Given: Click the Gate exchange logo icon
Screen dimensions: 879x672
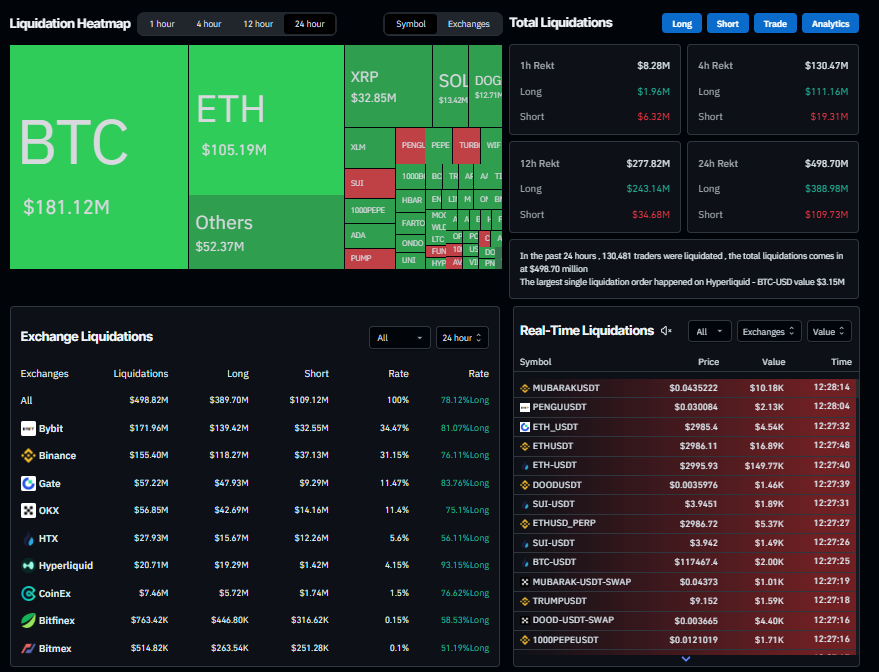Looking at the screenshot, I should [x=28, y=483].
